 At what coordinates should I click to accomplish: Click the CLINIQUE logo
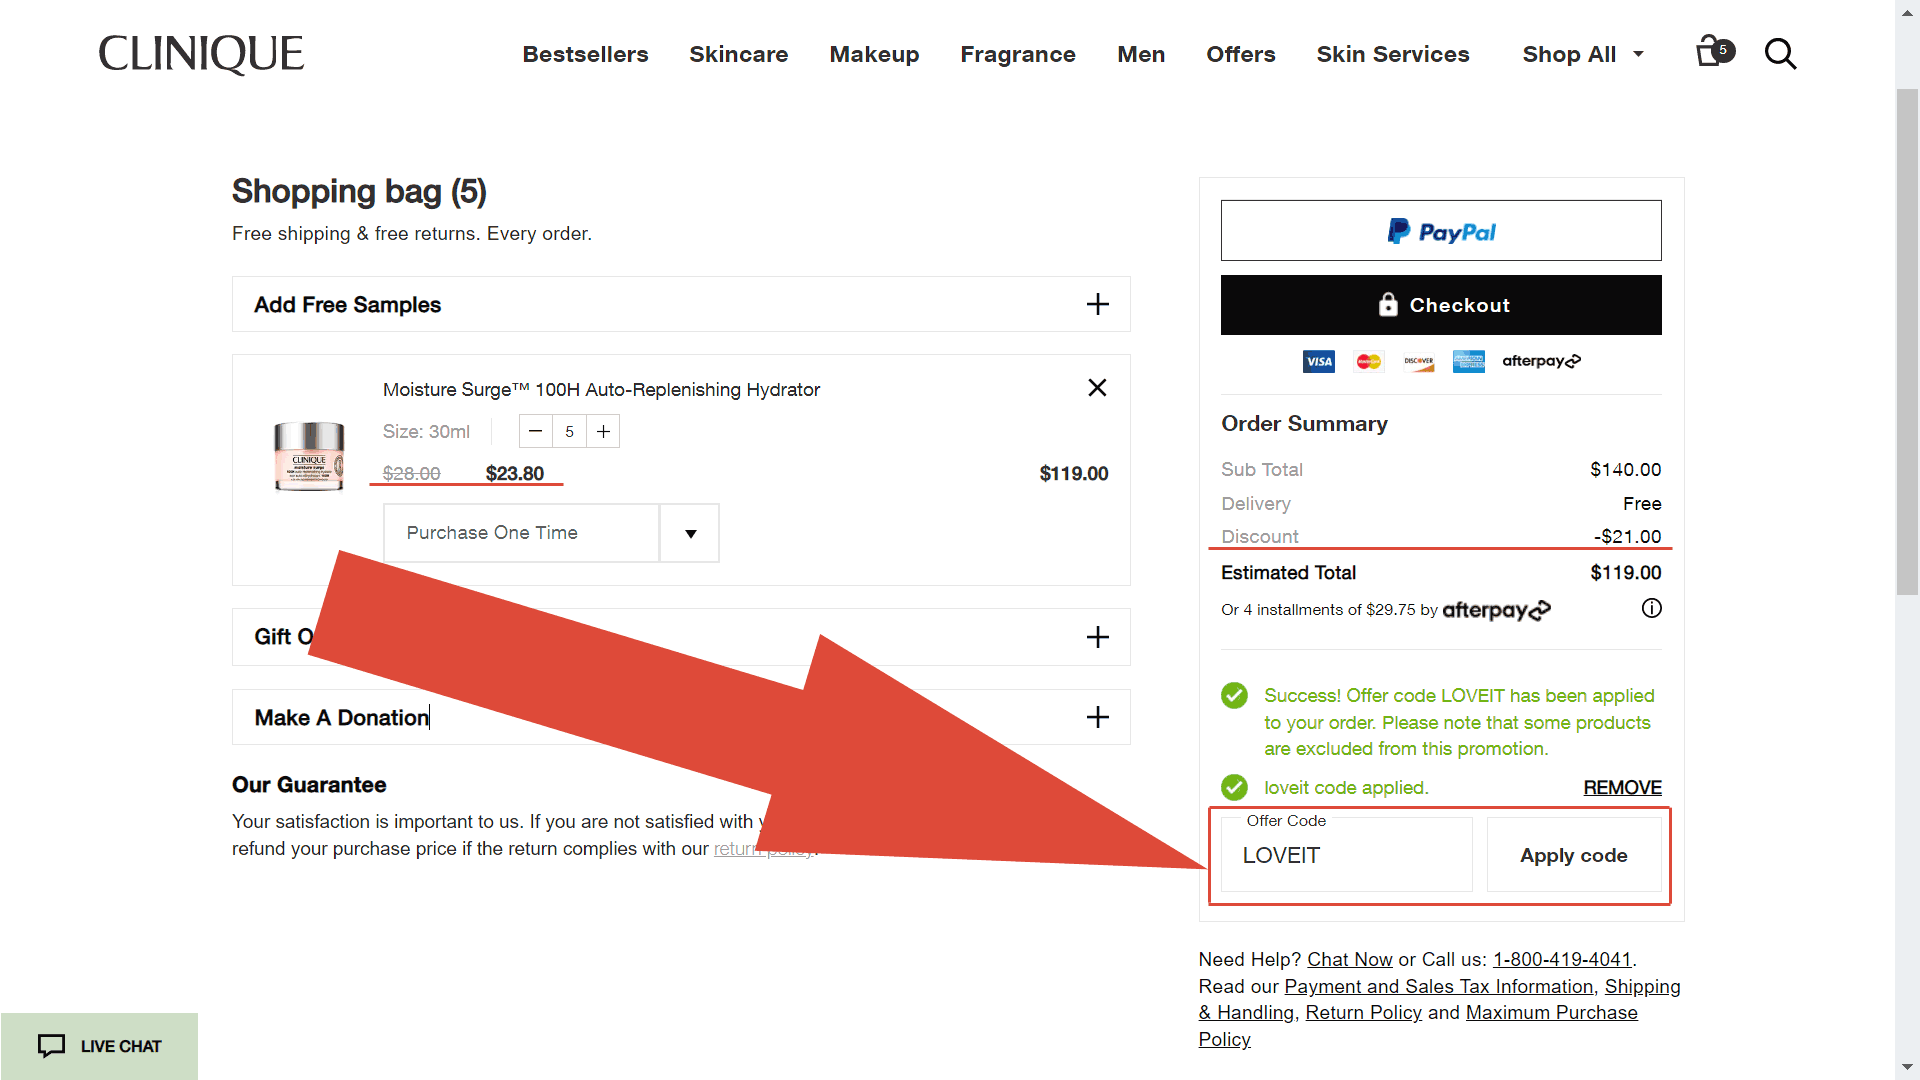(x=201, y=54)
